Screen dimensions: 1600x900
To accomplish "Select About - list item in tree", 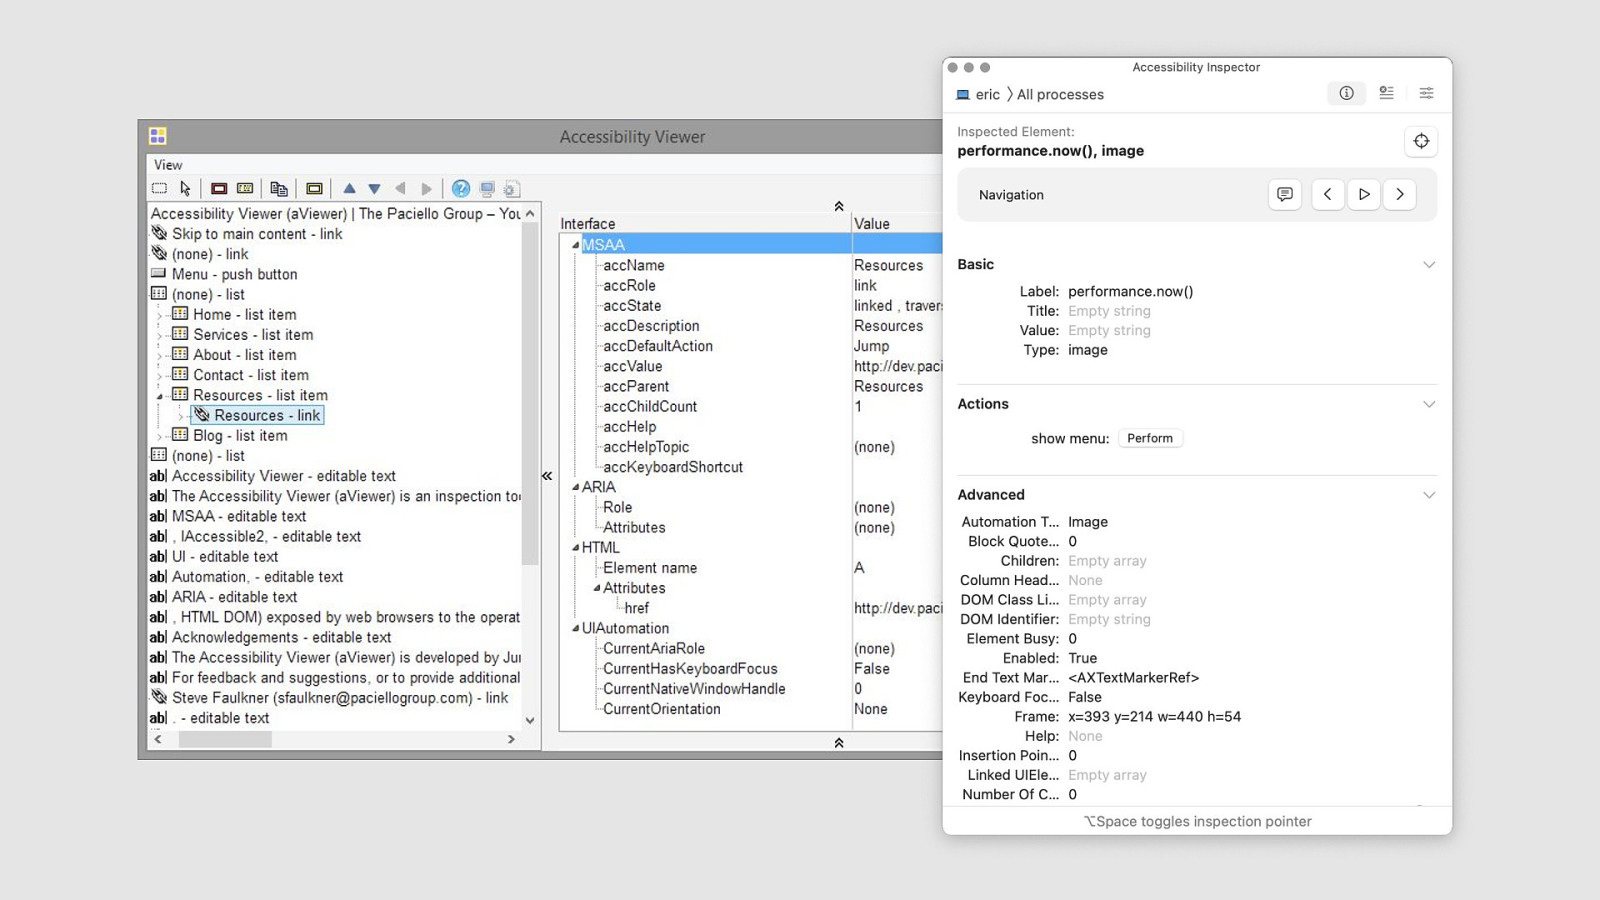I will pyautogui.click(x=245, y=355).
